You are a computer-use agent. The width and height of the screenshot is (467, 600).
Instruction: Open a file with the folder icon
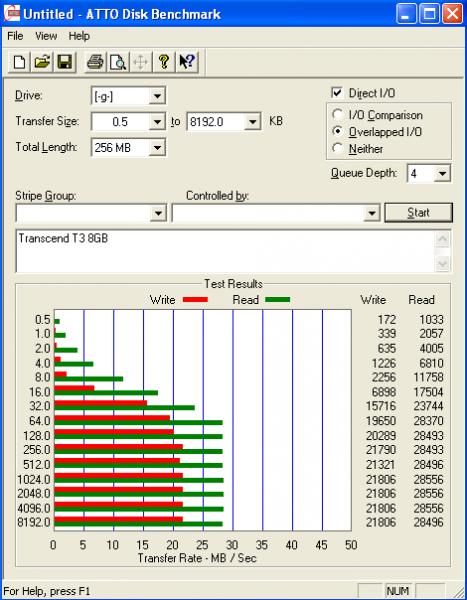click(x=42, y=62)
